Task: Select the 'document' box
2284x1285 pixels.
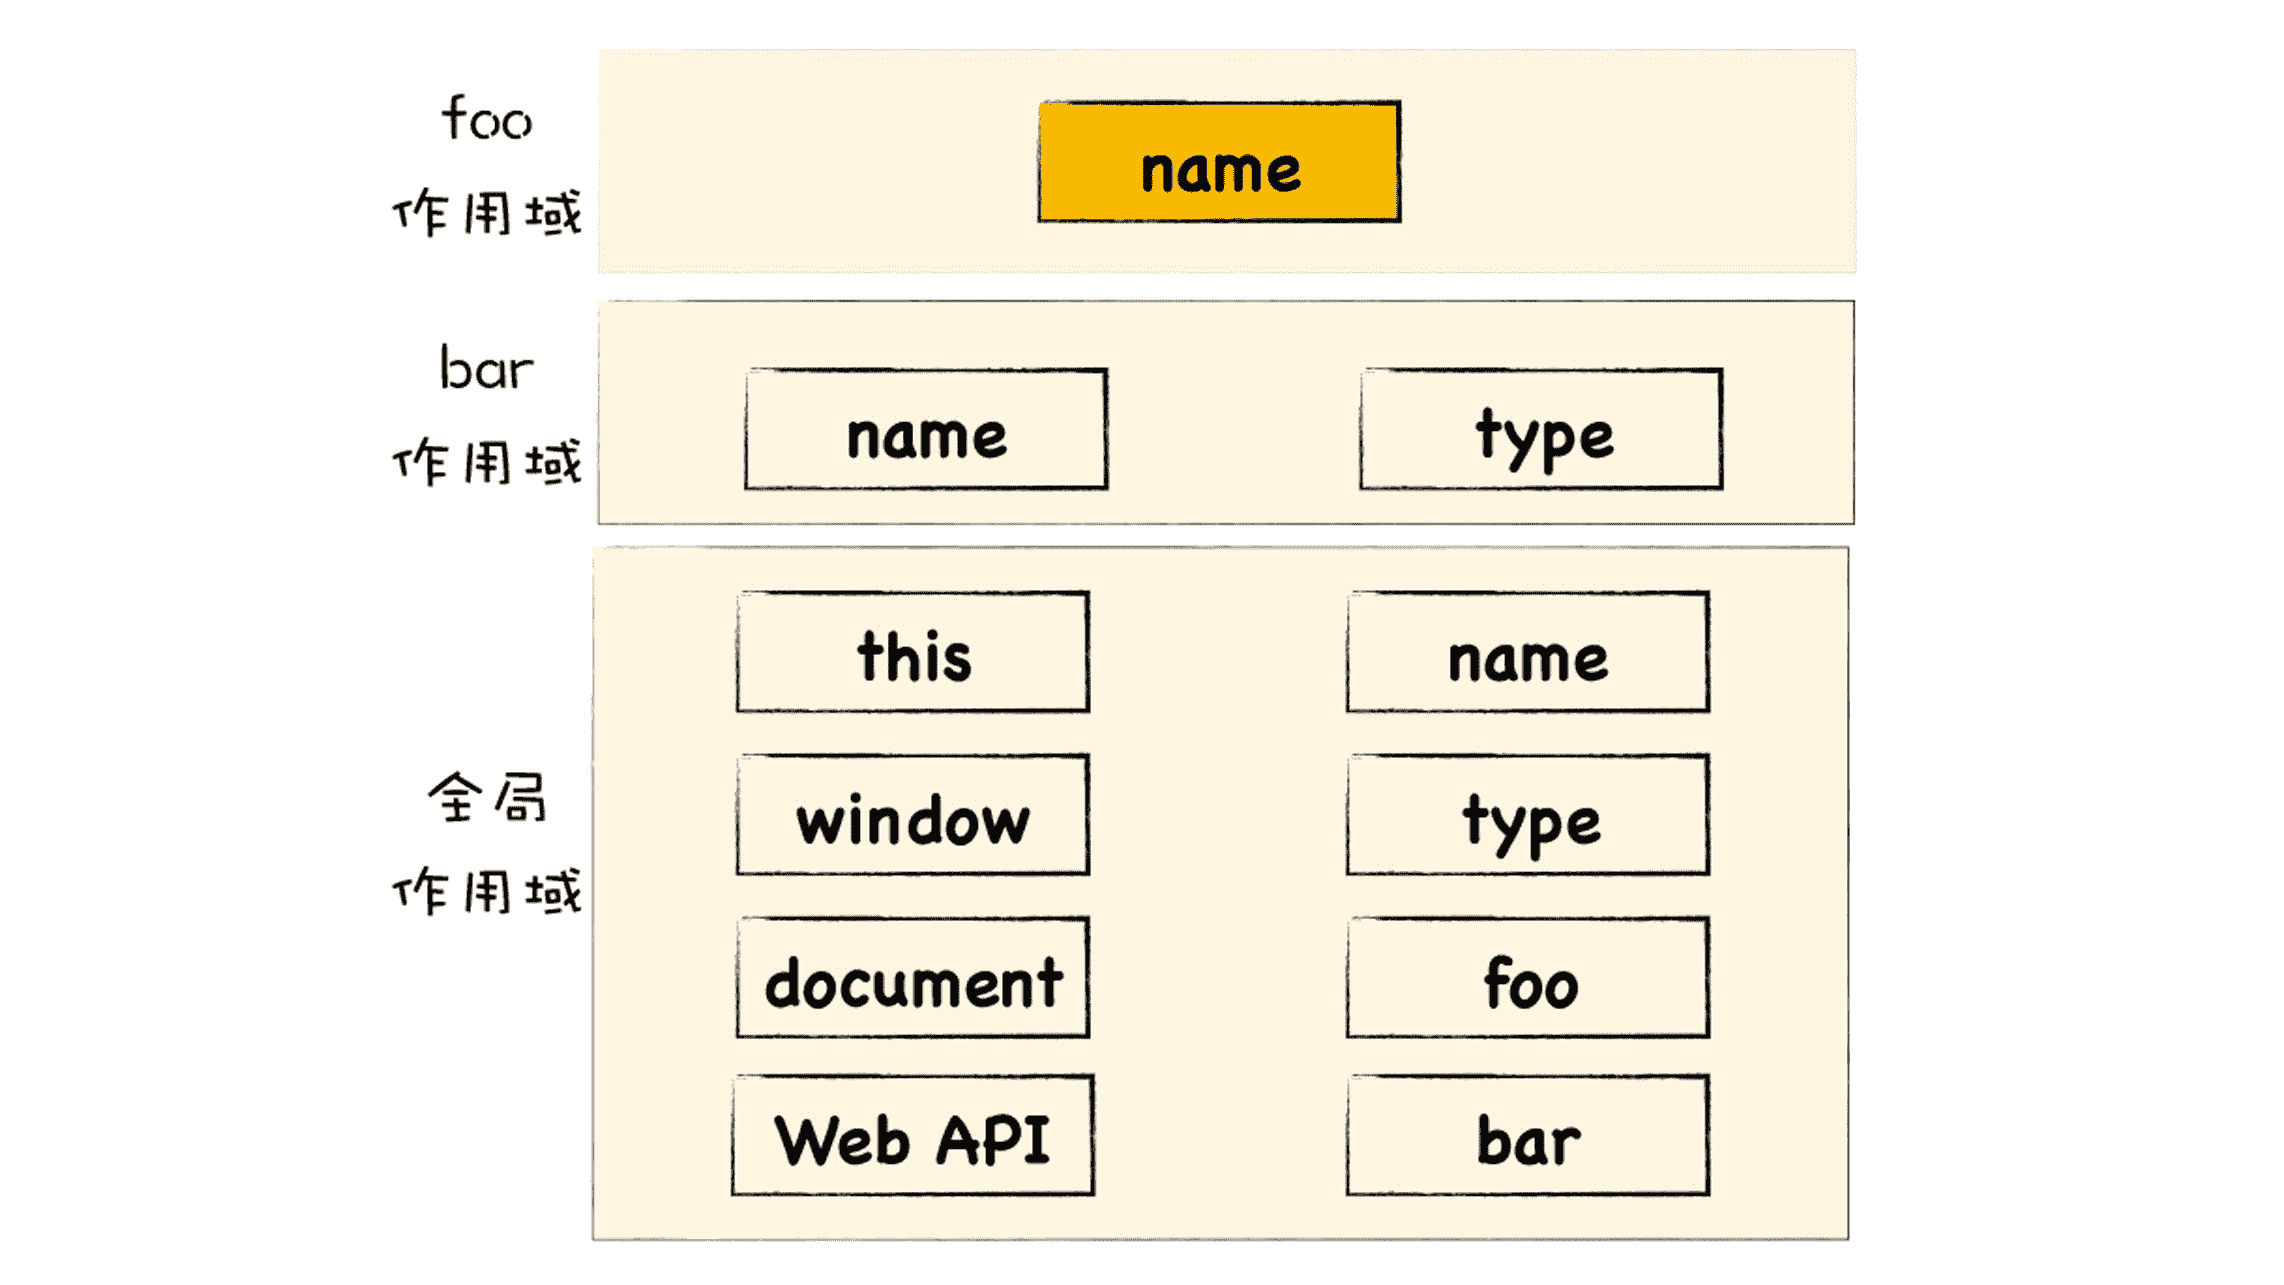Action: [912, 978]
